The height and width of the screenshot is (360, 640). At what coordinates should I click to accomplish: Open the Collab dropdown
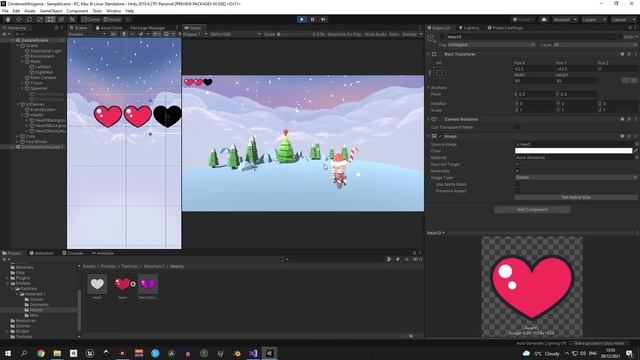(524, 20)
